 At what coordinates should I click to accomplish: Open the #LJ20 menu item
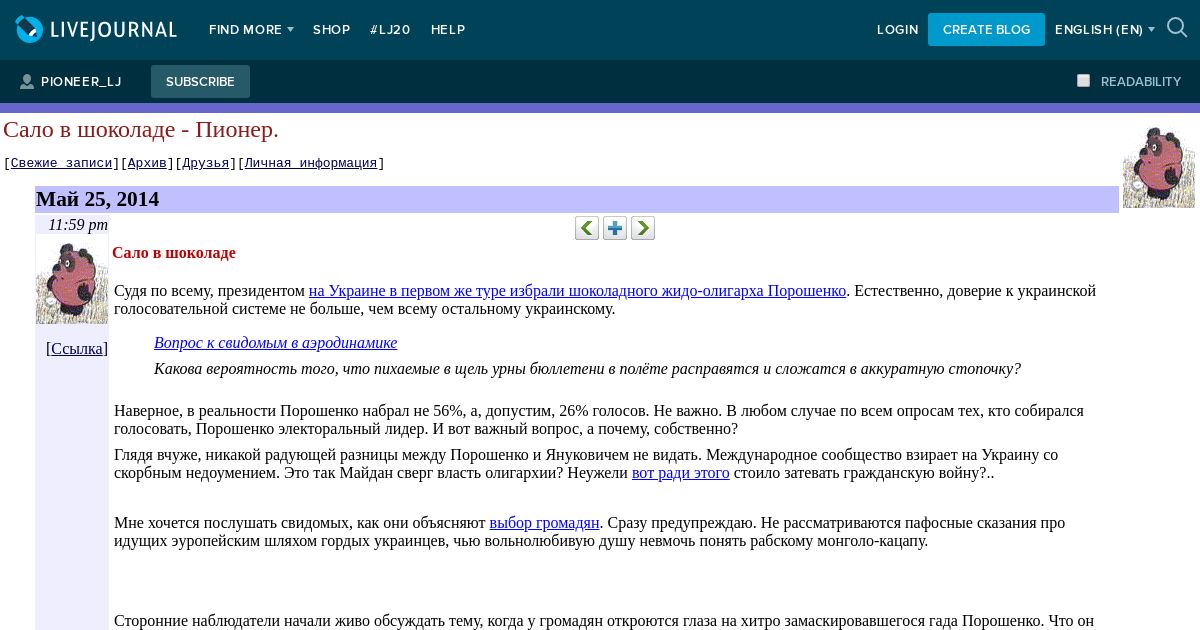click(390, 30)
